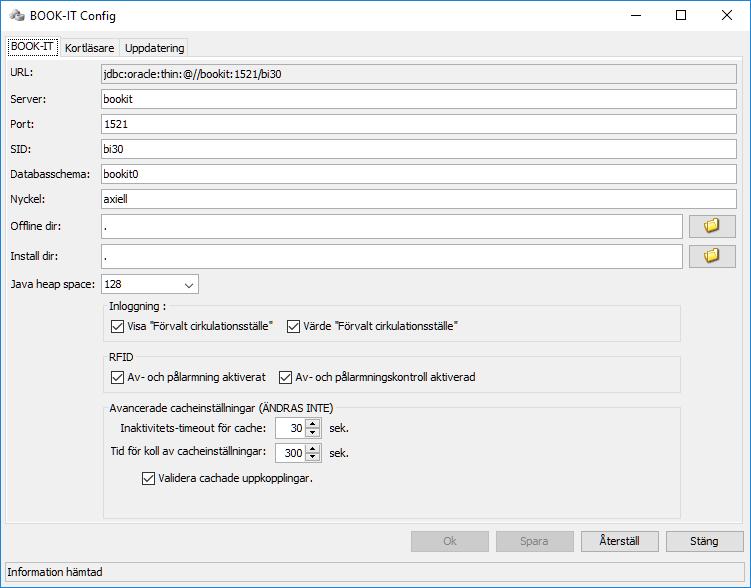This screenshot has height=588, width=751.
Task: Click the Stäng button
Action: [x=704, y=542]
